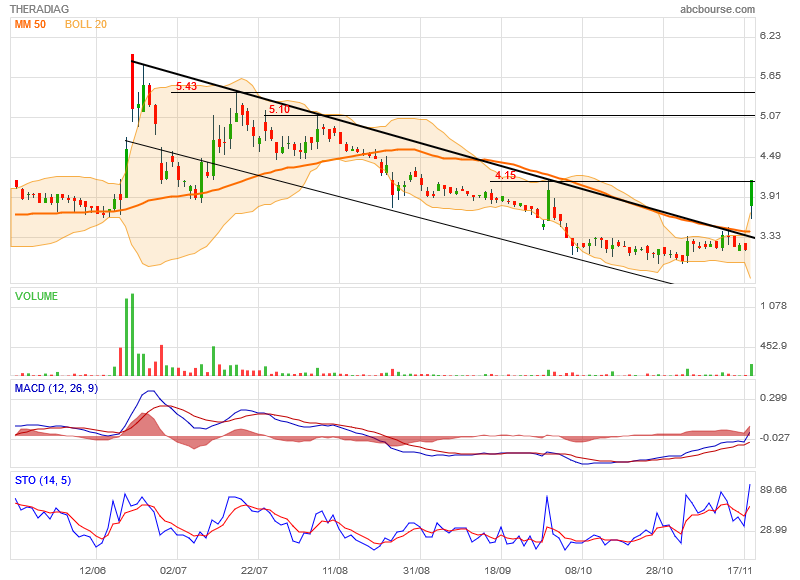The width and height of the screenshot is (800, 580).
Task: Click the VOLUME panel label
Action: [x=36, y=296]
